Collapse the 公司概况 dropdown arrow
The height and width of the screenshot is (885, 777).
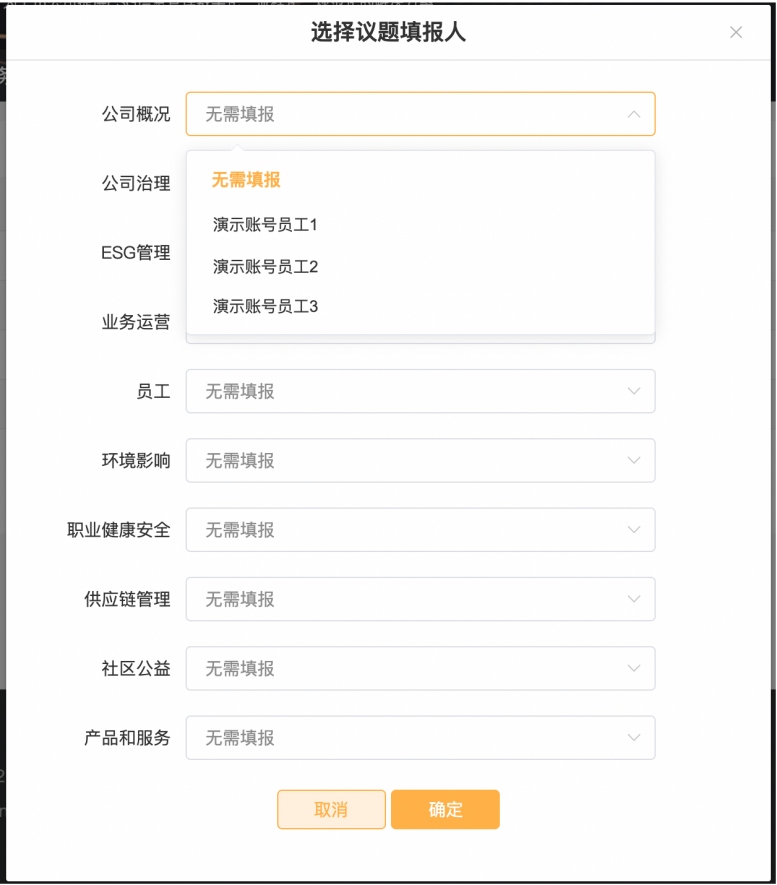click(634, 114)
